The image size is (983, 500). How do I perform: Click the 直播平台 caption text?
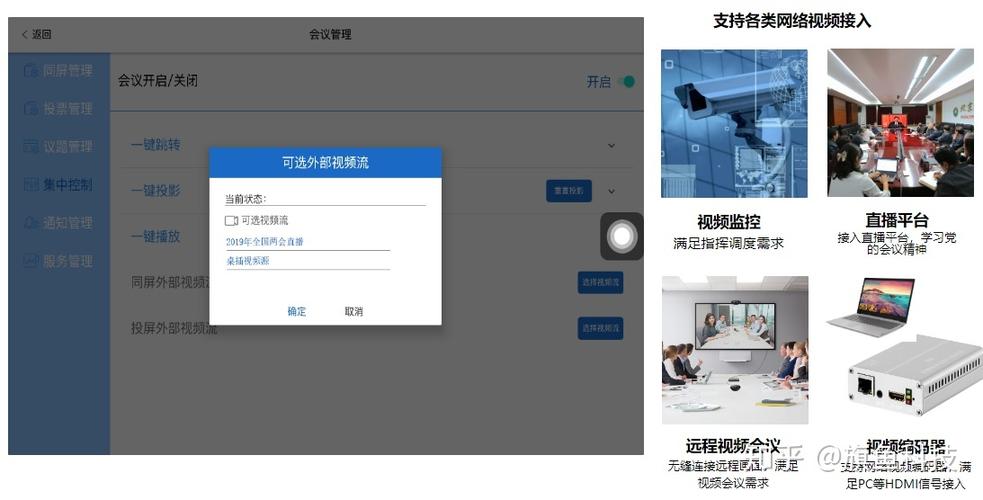click(896, 221)
